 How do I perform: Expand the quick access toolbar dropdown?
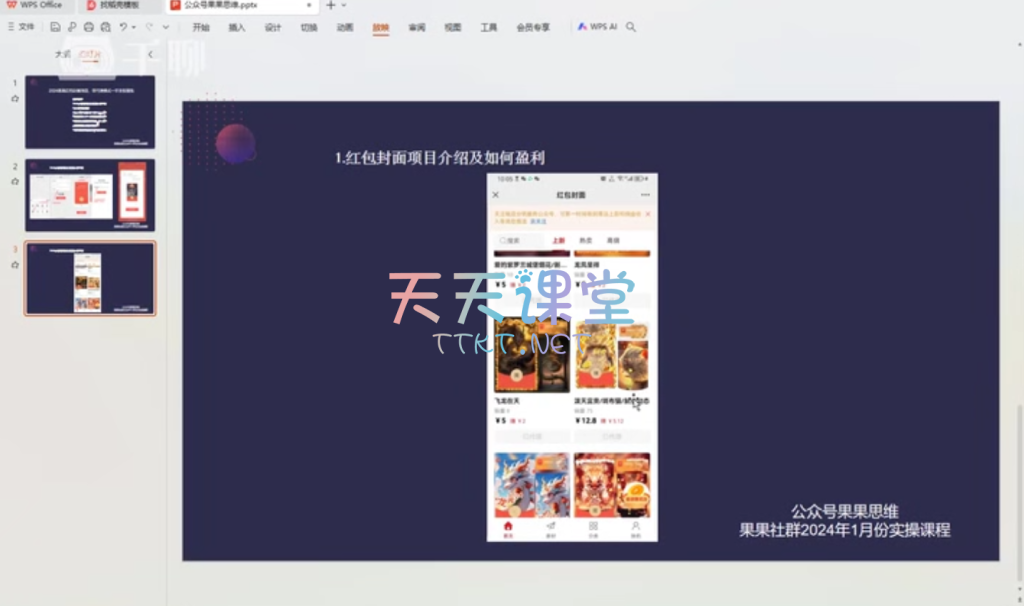coord(166,27)
